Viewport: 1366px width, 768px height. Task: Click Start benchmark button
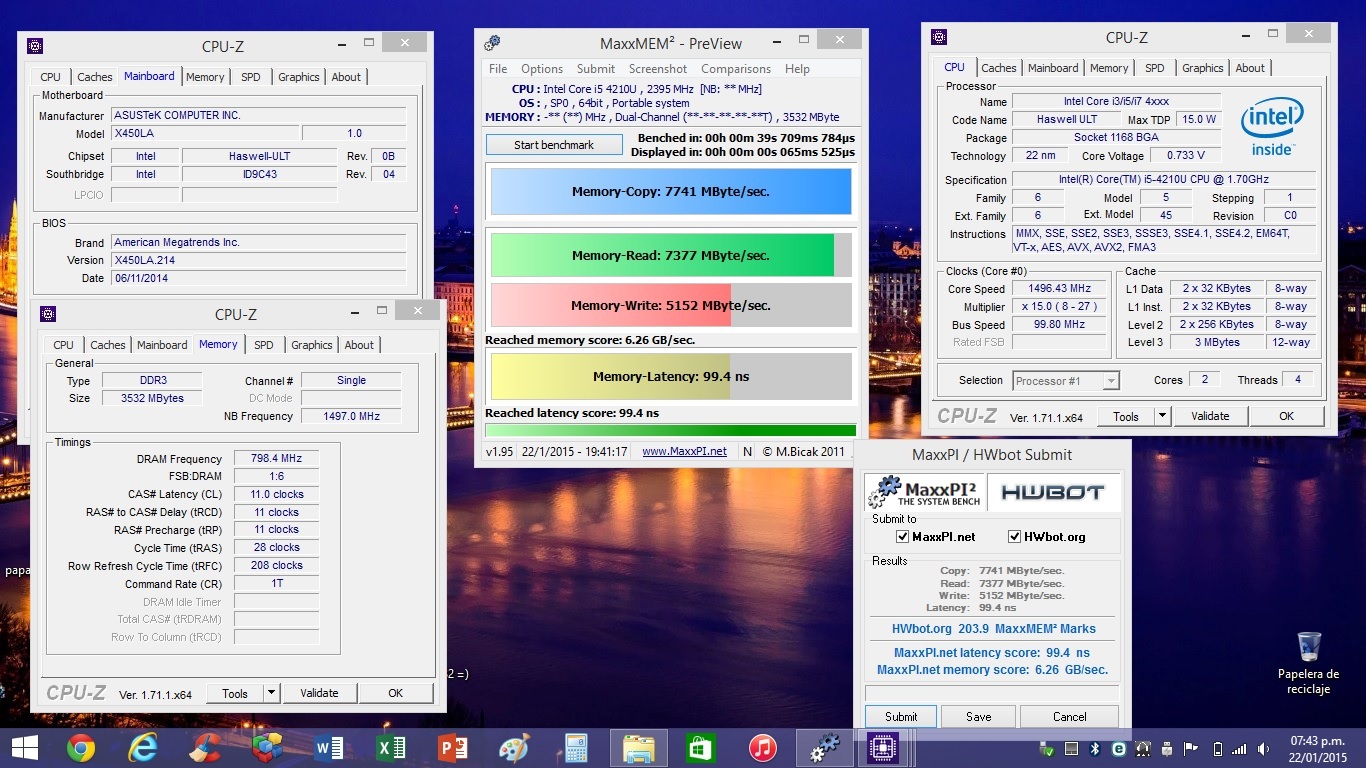click(x=554, y=145)
